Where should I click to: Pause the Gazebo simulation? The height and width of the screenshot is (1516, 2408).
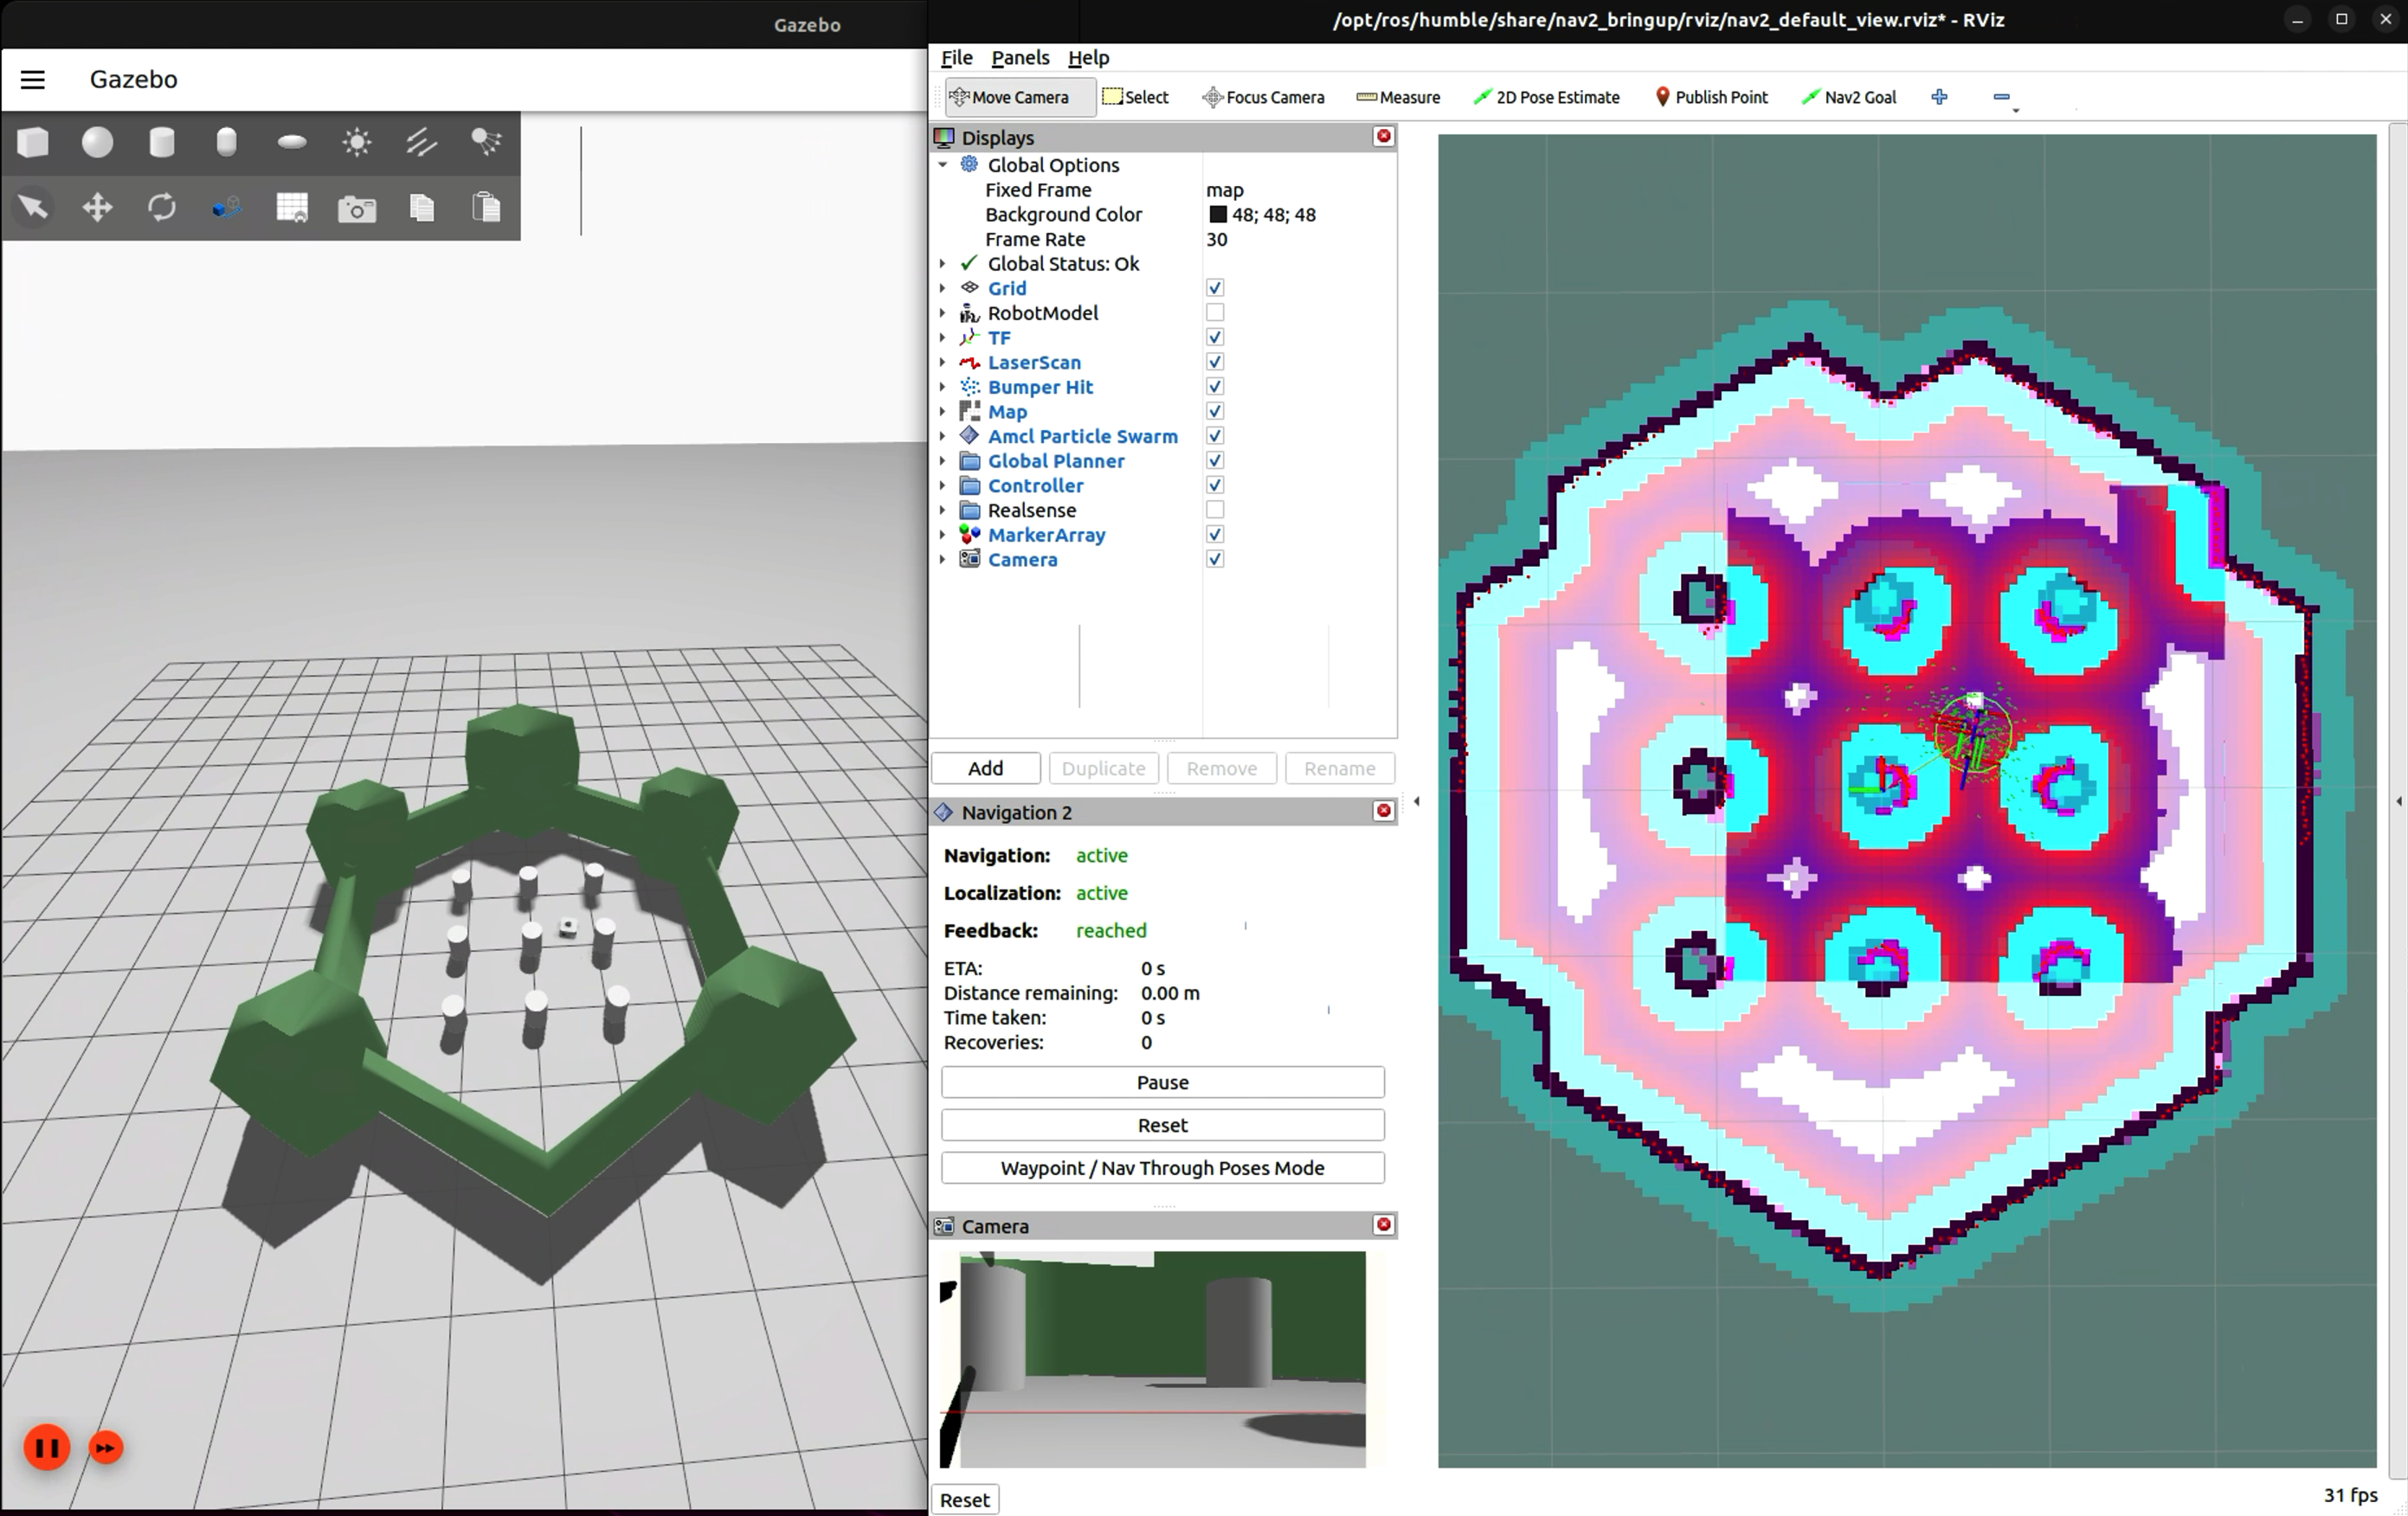pos(46,1447)
